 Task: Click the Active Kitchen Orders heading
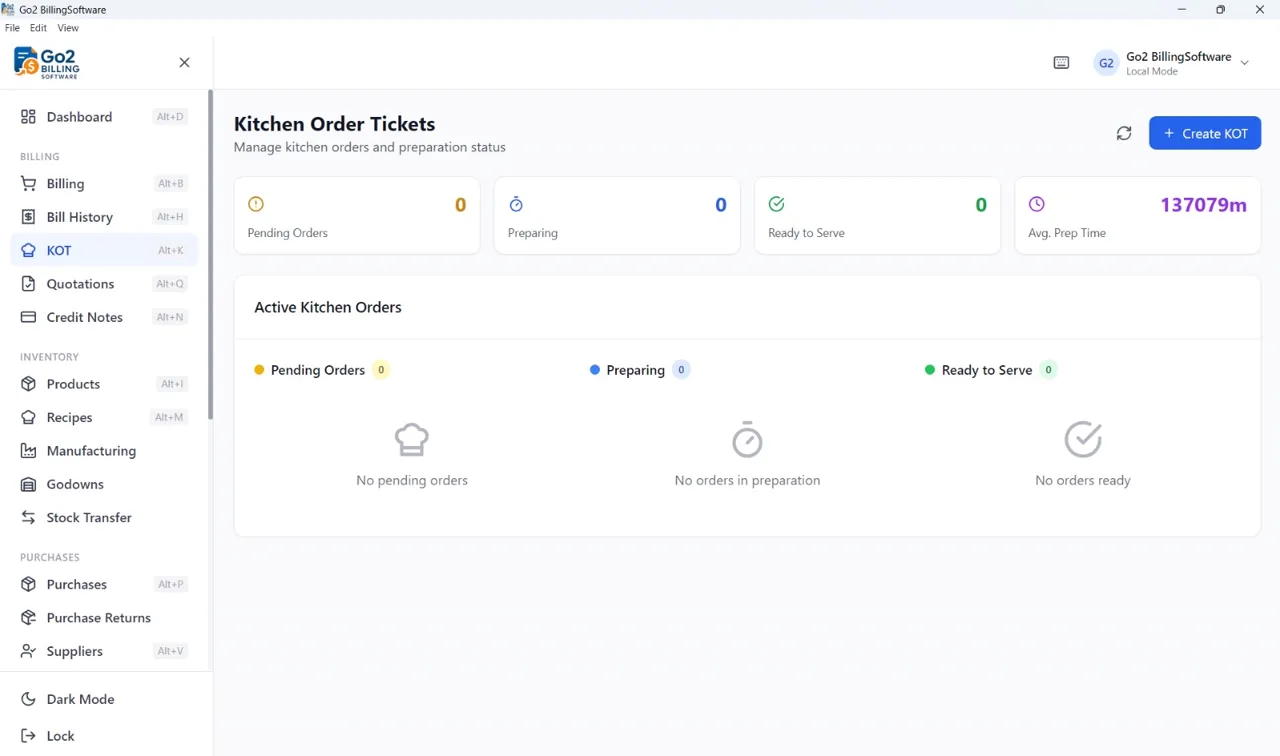[328, 307]
